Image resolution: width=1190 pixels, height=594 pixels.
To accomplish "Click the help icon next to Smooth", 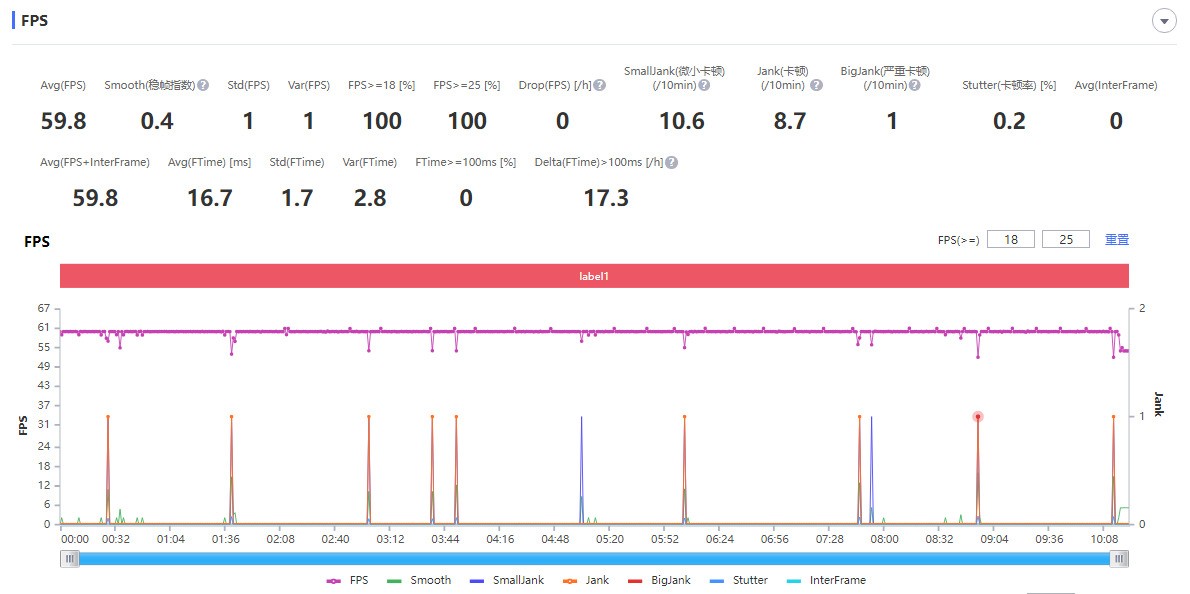I will point(203,86).
